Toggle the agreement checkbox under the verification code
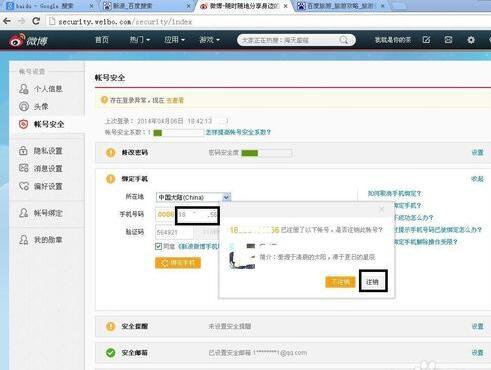This screenshot has width=491, height=370. pyautogui.click(x=159, y=247)
